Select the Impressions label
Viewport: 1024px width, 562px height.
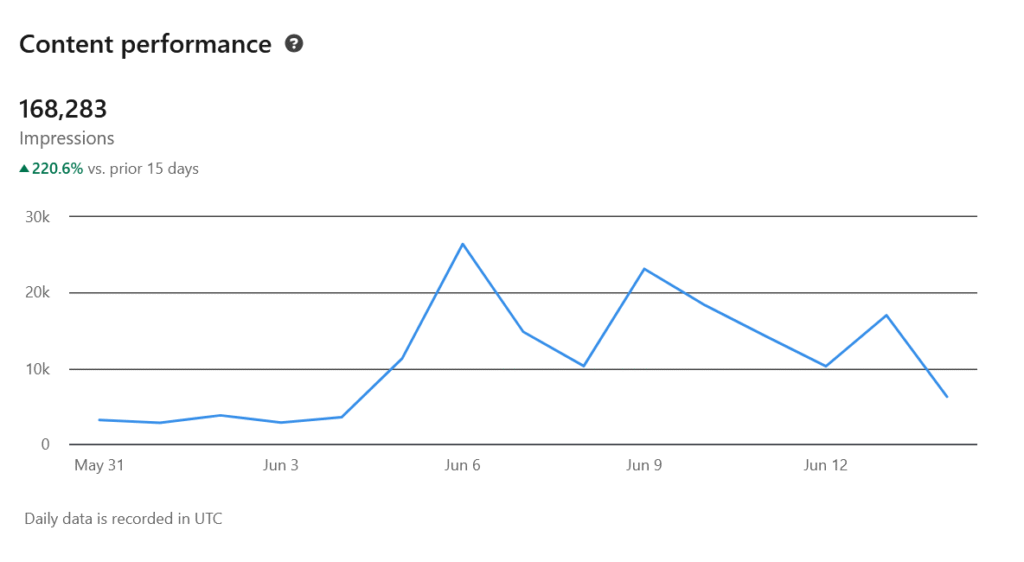[x=67, y=139]
